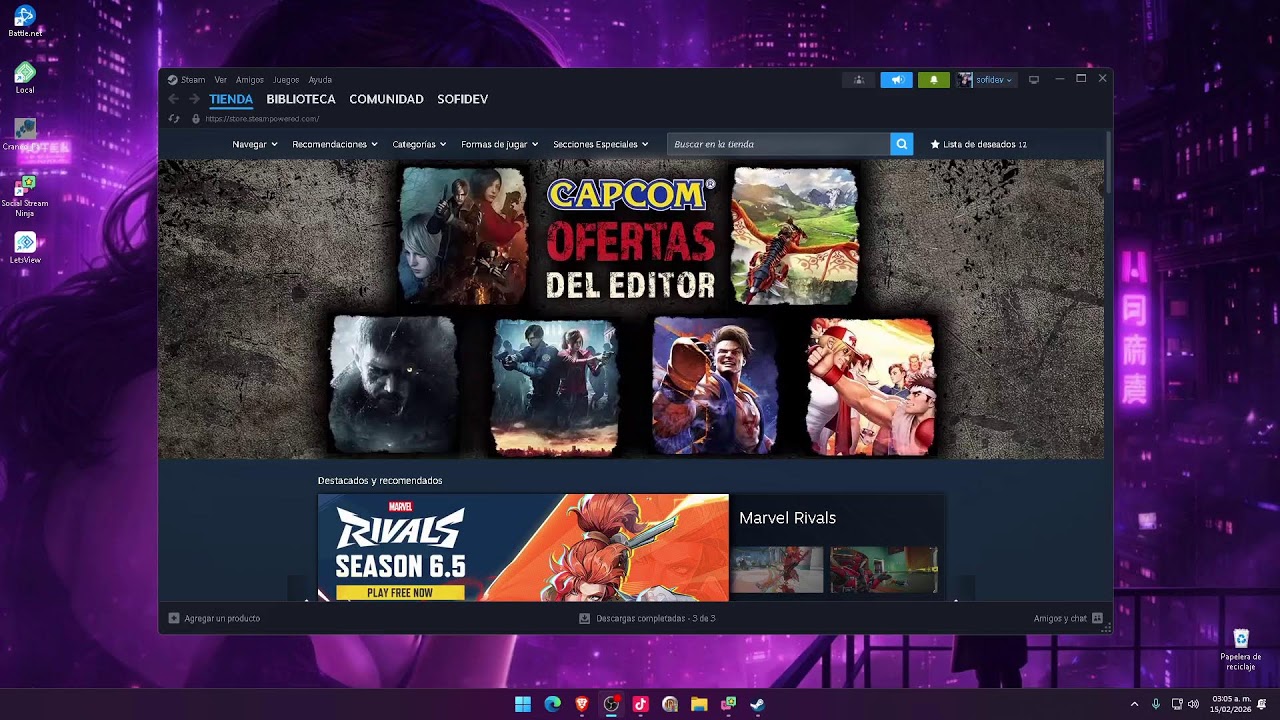The image size is (1280, 720).
Task: Switch to OBS Studio in taskbar
Action: (x=611, y=704)
